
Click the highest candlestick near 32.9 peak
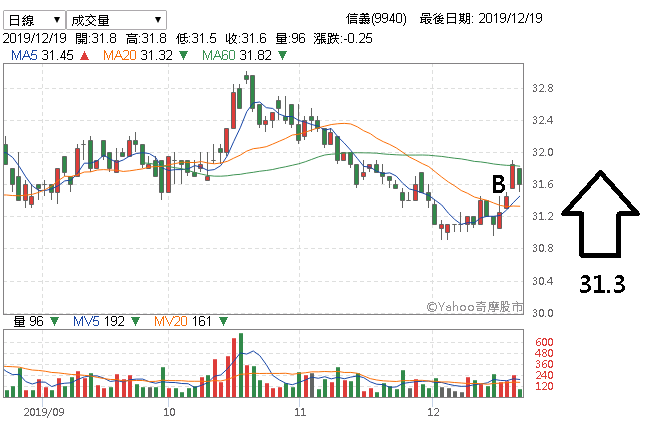[246, 77]
